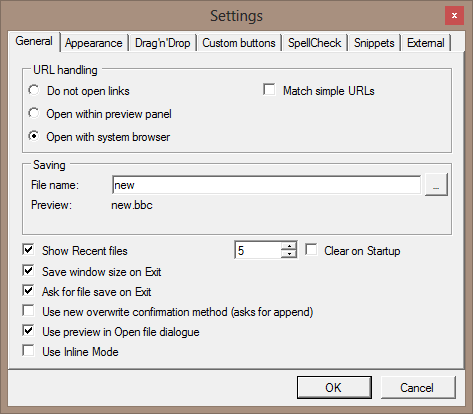Click the browse ellipsis button beside File name
The height and width of the screenshot is (414, 473).
pos(436,185)
